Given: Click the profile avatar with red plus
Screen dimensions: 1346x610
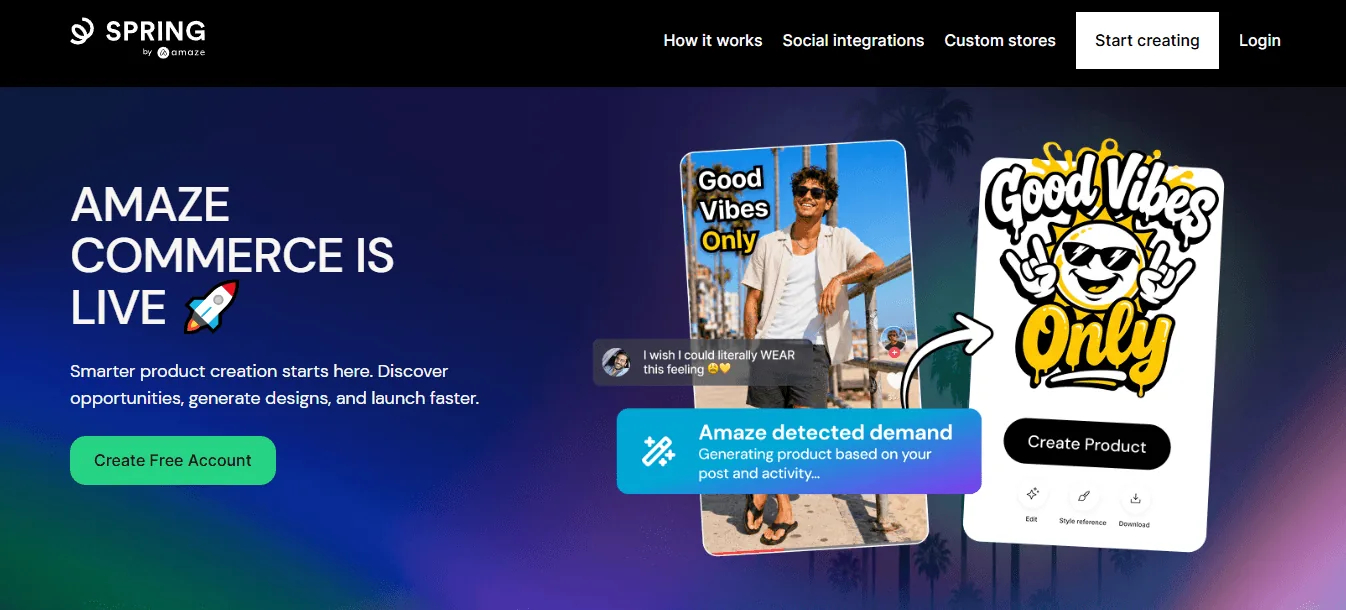Looking at the screenshot, I should [893, 340].
